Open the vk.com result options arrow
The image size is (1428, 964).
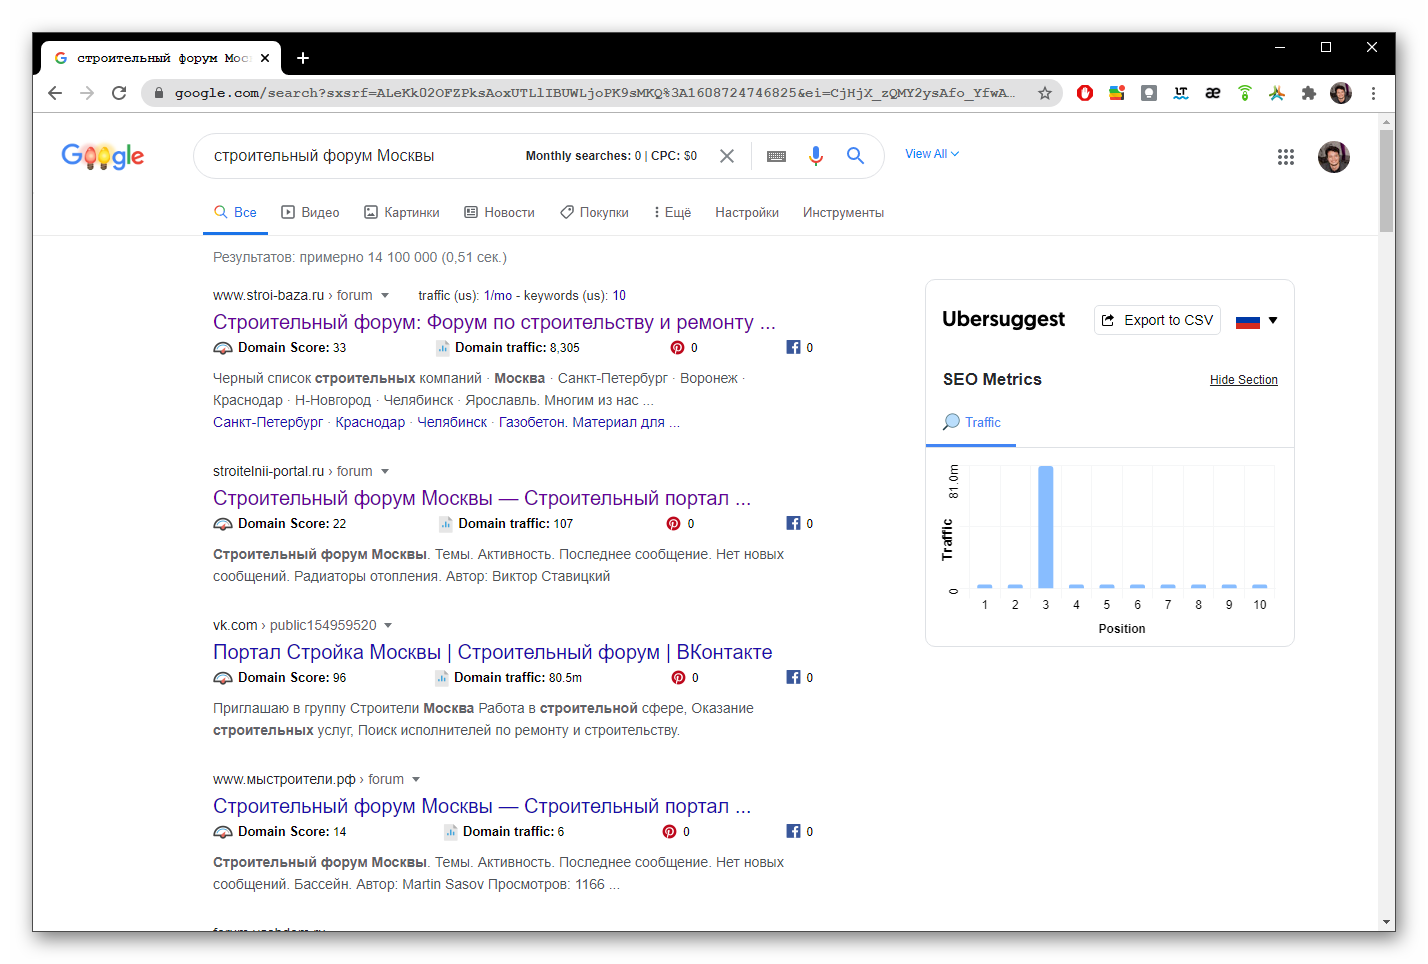388,626
